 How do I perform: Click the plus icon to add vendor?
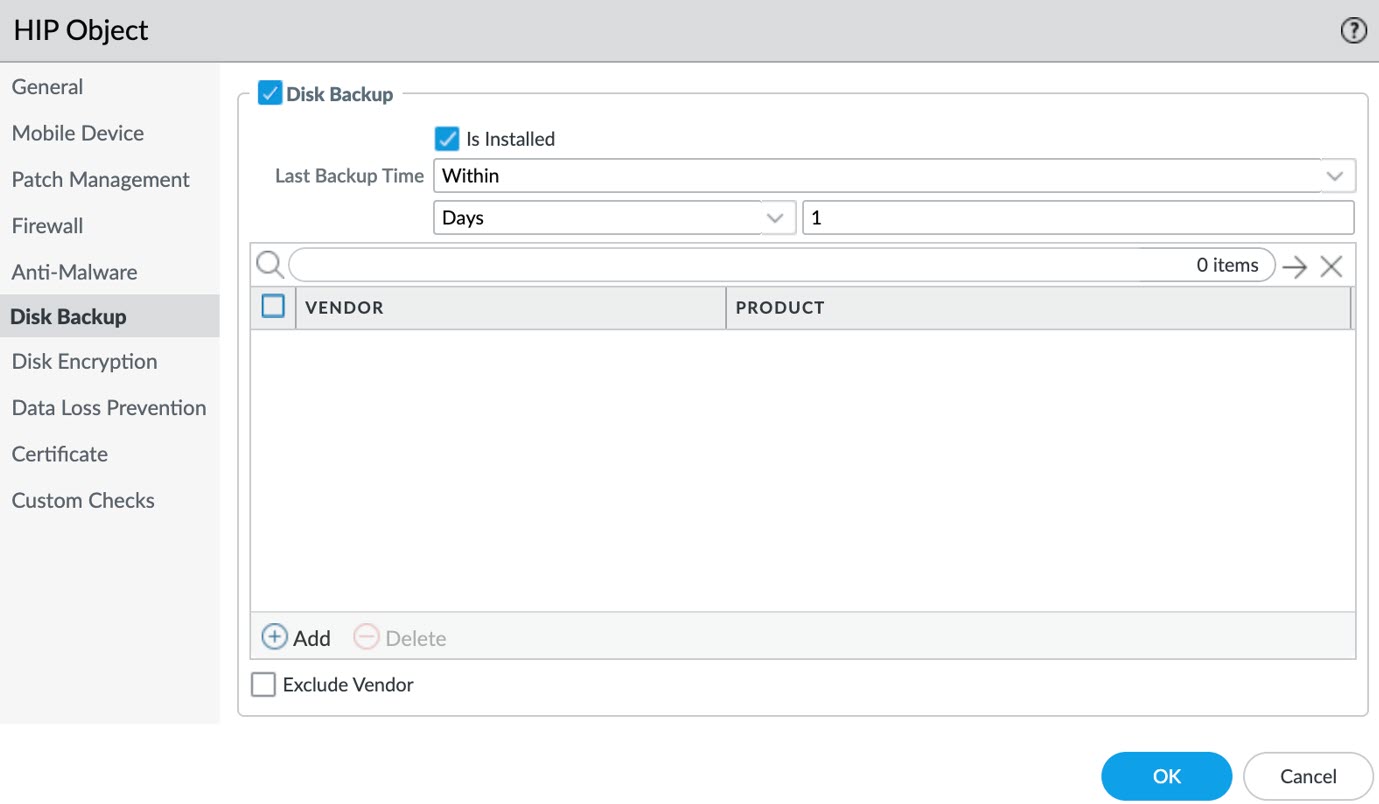(x=274, y=637)
